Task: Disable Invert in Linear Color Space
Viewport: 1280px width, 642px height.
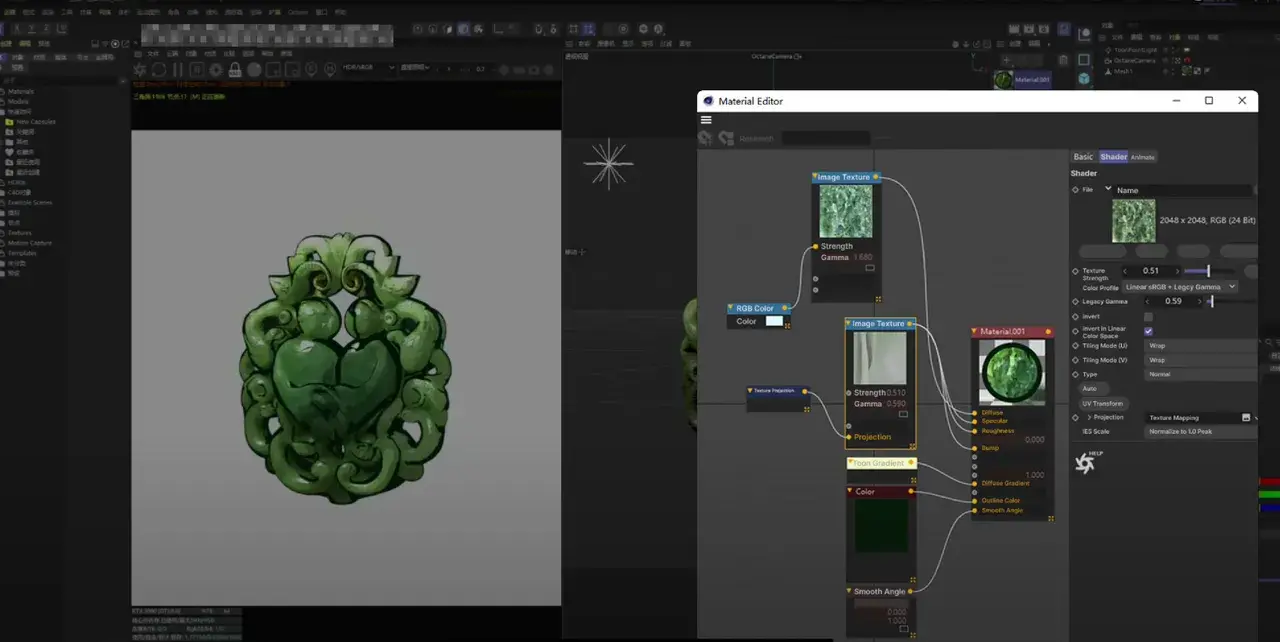Action: click(1149, 330)
